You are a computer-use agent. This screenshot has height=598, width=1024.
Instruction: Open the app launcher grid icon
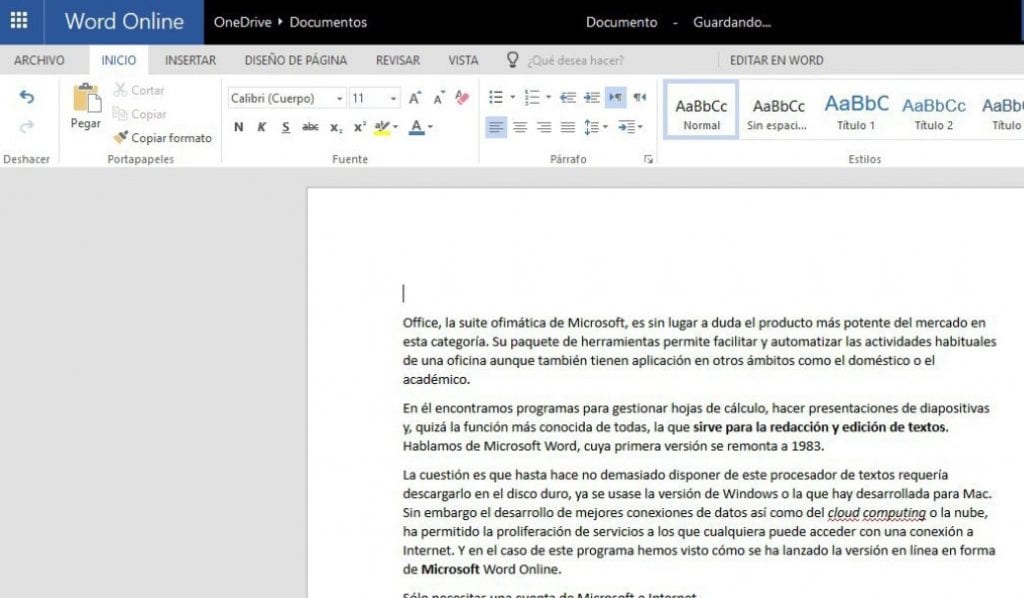tap(19, 21)
